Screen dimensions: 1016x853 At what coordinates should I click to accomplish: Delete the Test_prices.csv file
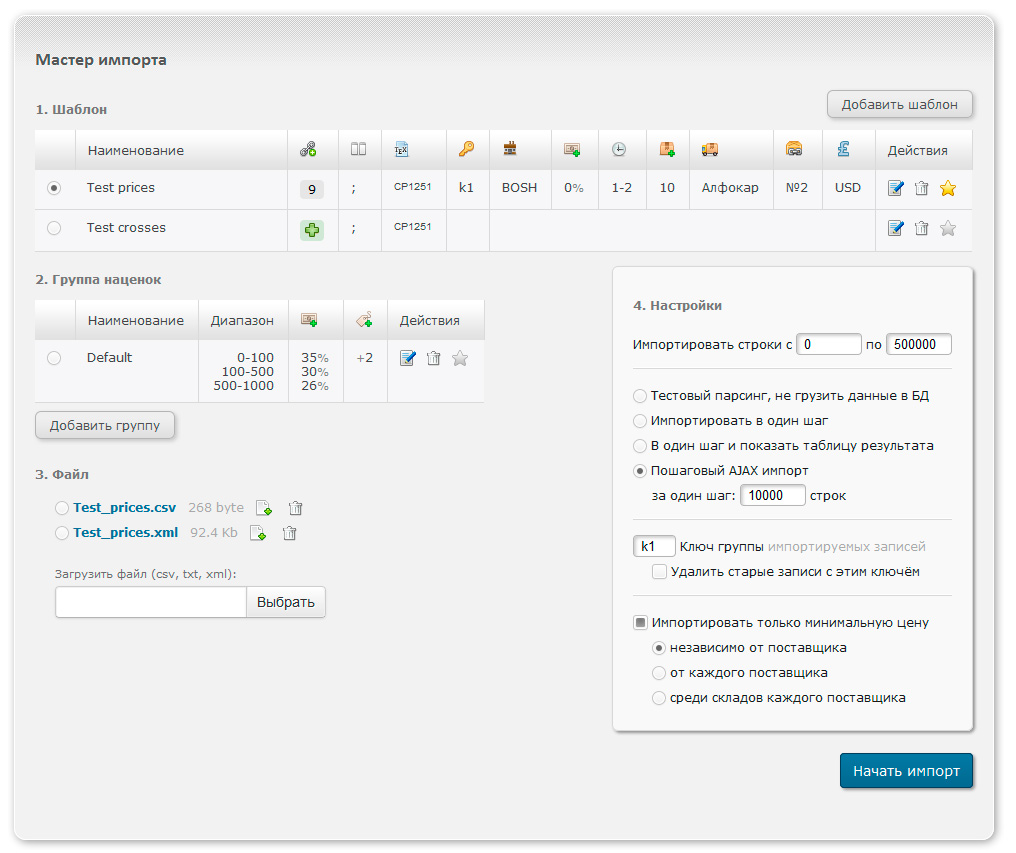(x=295, y=508)
